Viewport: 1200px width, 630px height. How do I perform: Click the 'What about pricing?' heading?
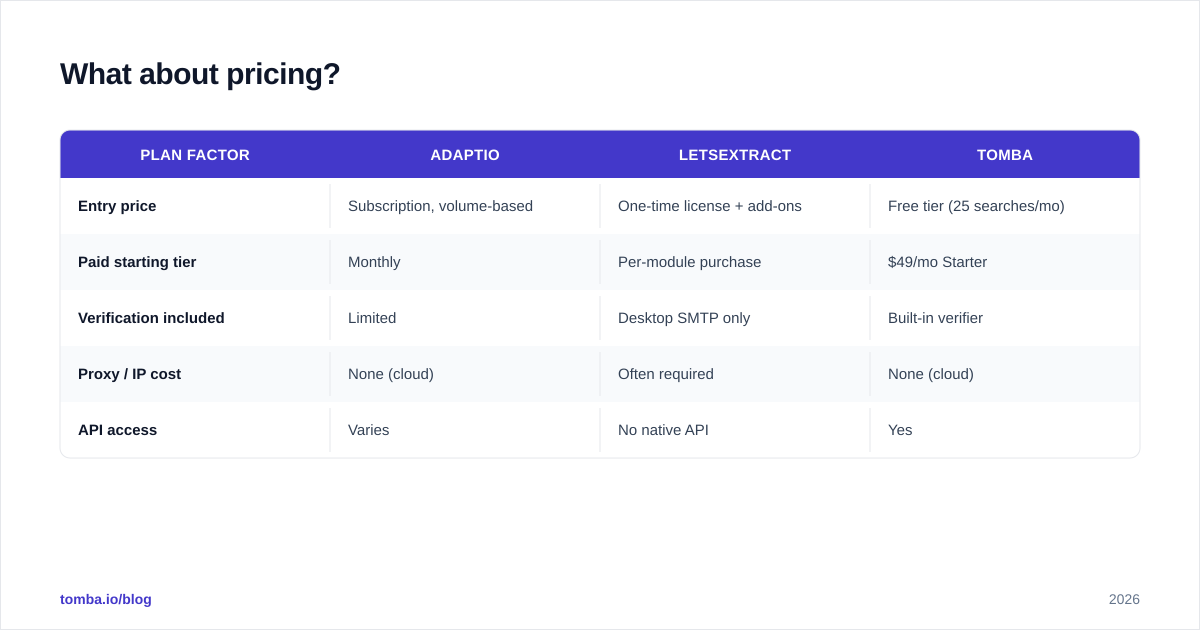point(200,74)
